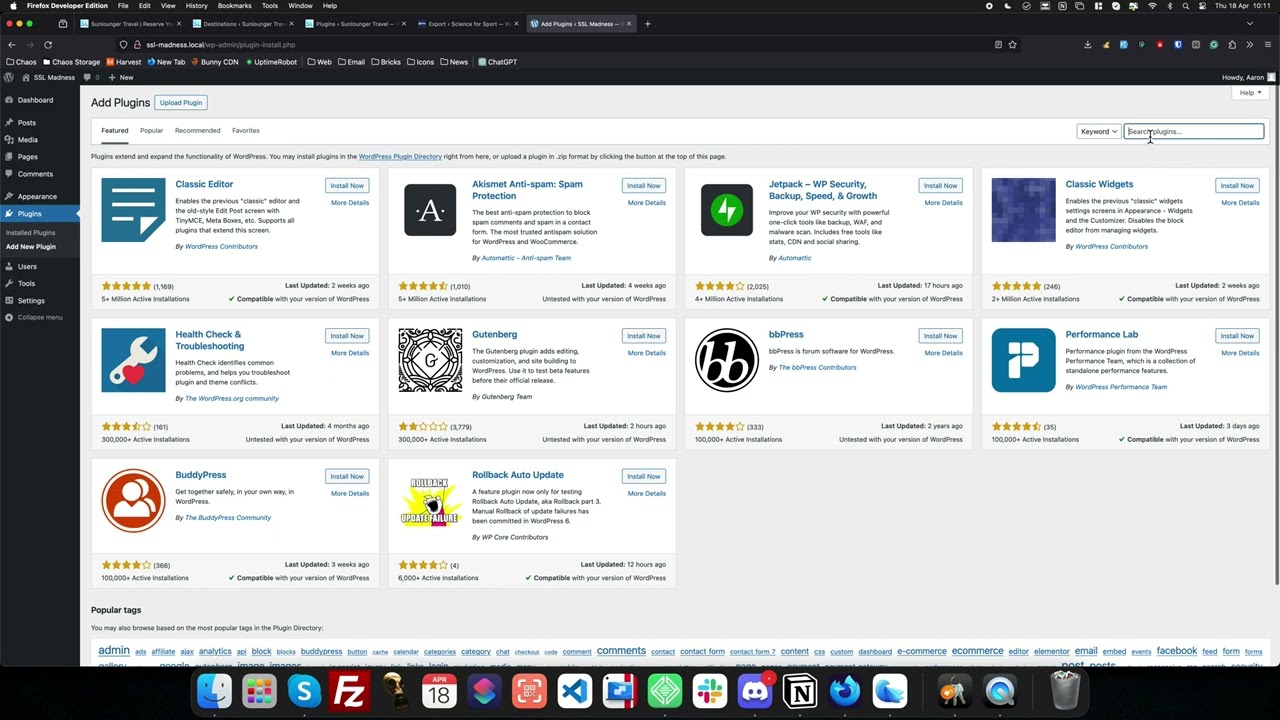Click the browser address bar URL

coord(220,44)
